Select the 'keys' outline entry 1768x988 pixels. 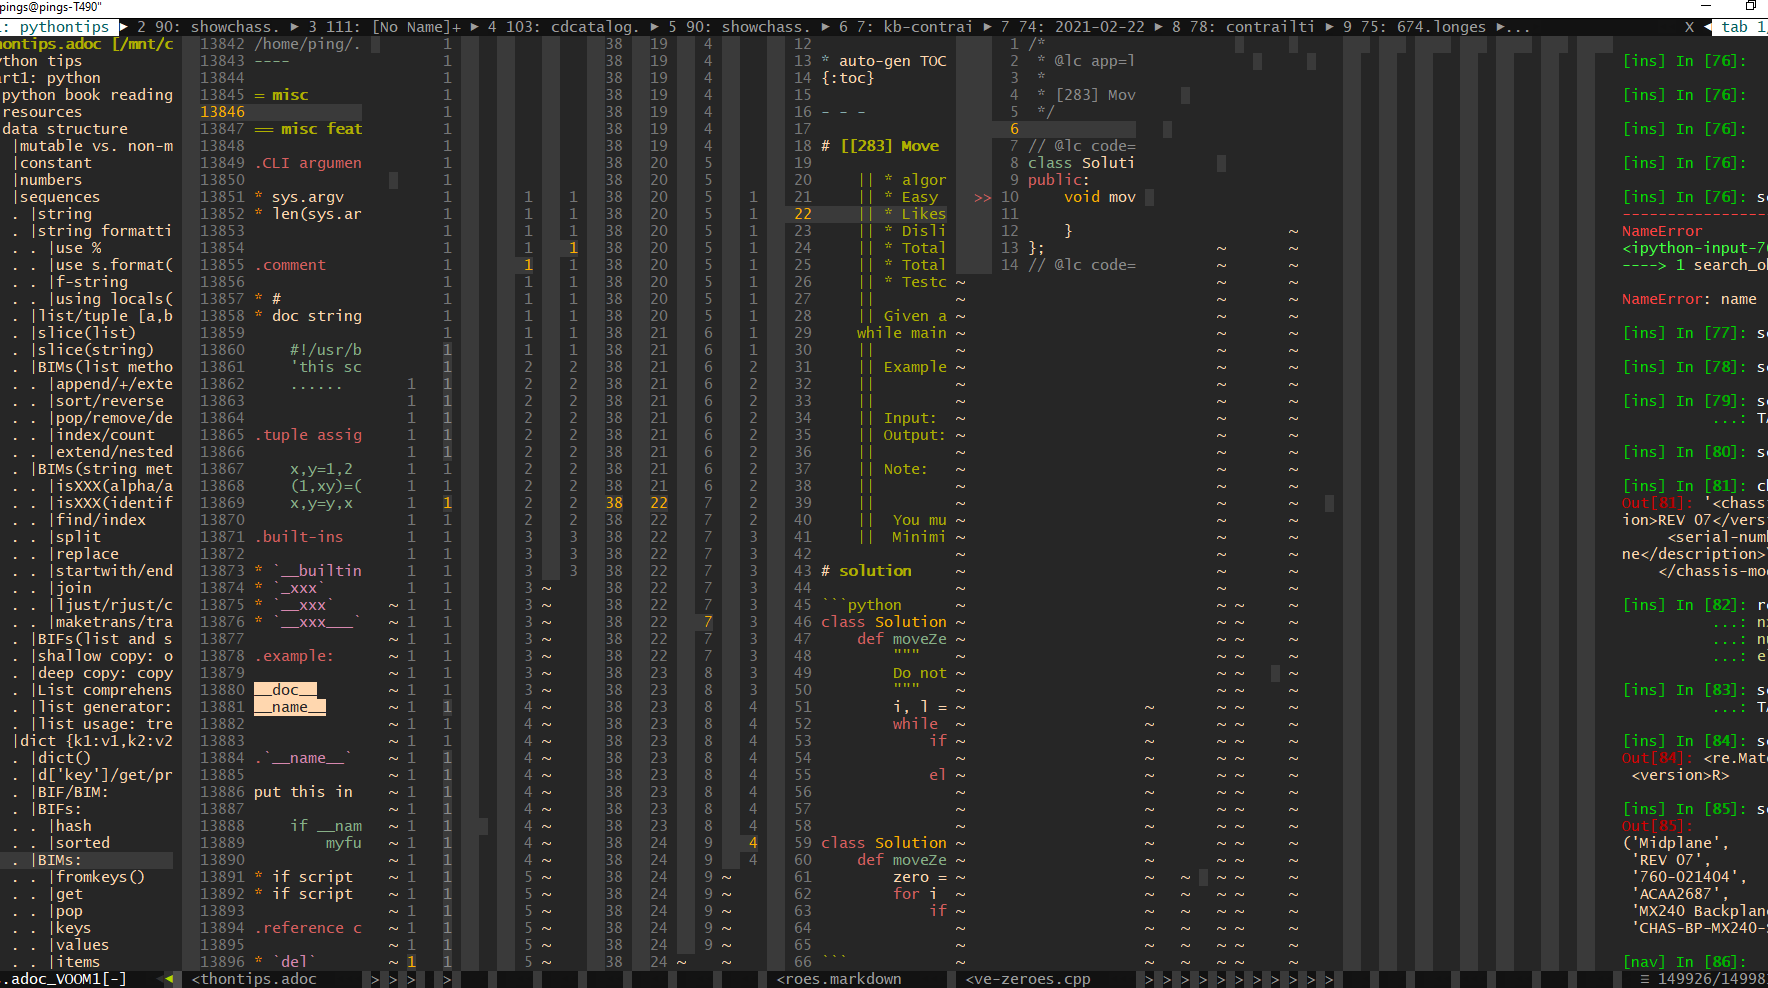pyautogui.click(x=74, y=928)
